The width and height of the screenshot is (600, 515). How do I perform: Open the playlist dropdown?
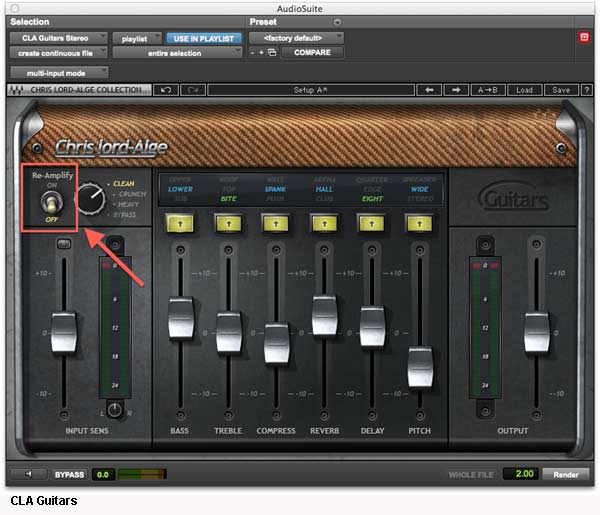click(x=137, y=38)
